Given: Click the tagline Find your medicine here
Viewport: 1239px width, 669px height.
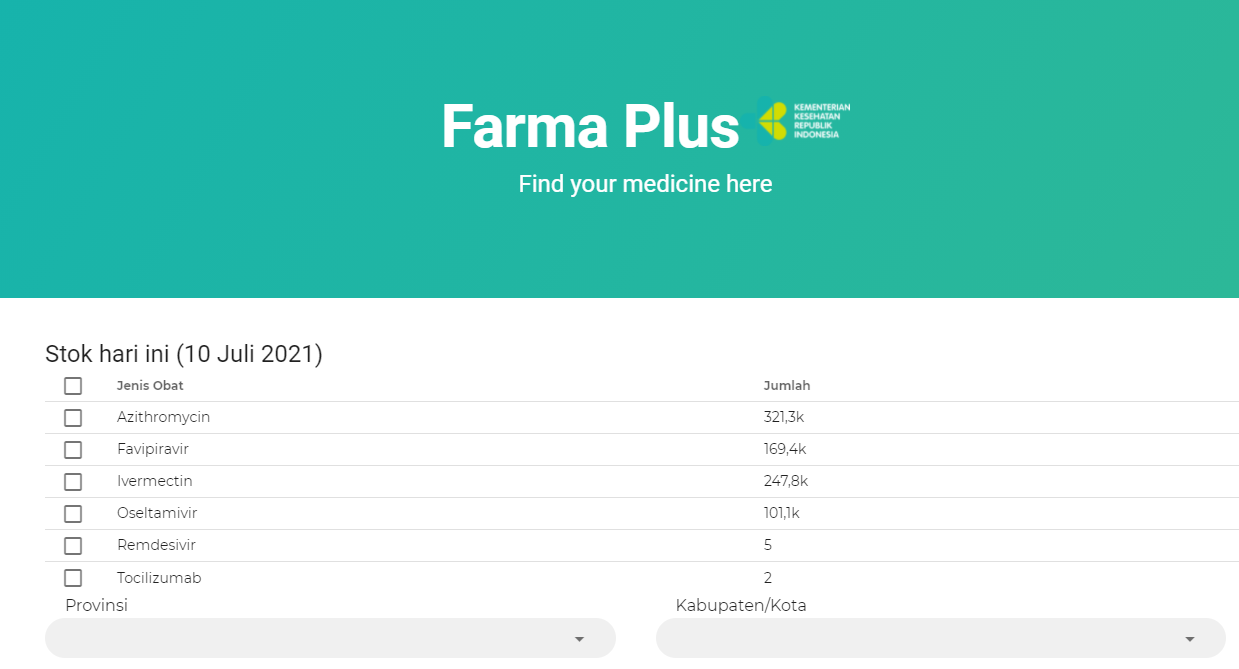Looking at the screenshot, I should [x=645, y=184].
